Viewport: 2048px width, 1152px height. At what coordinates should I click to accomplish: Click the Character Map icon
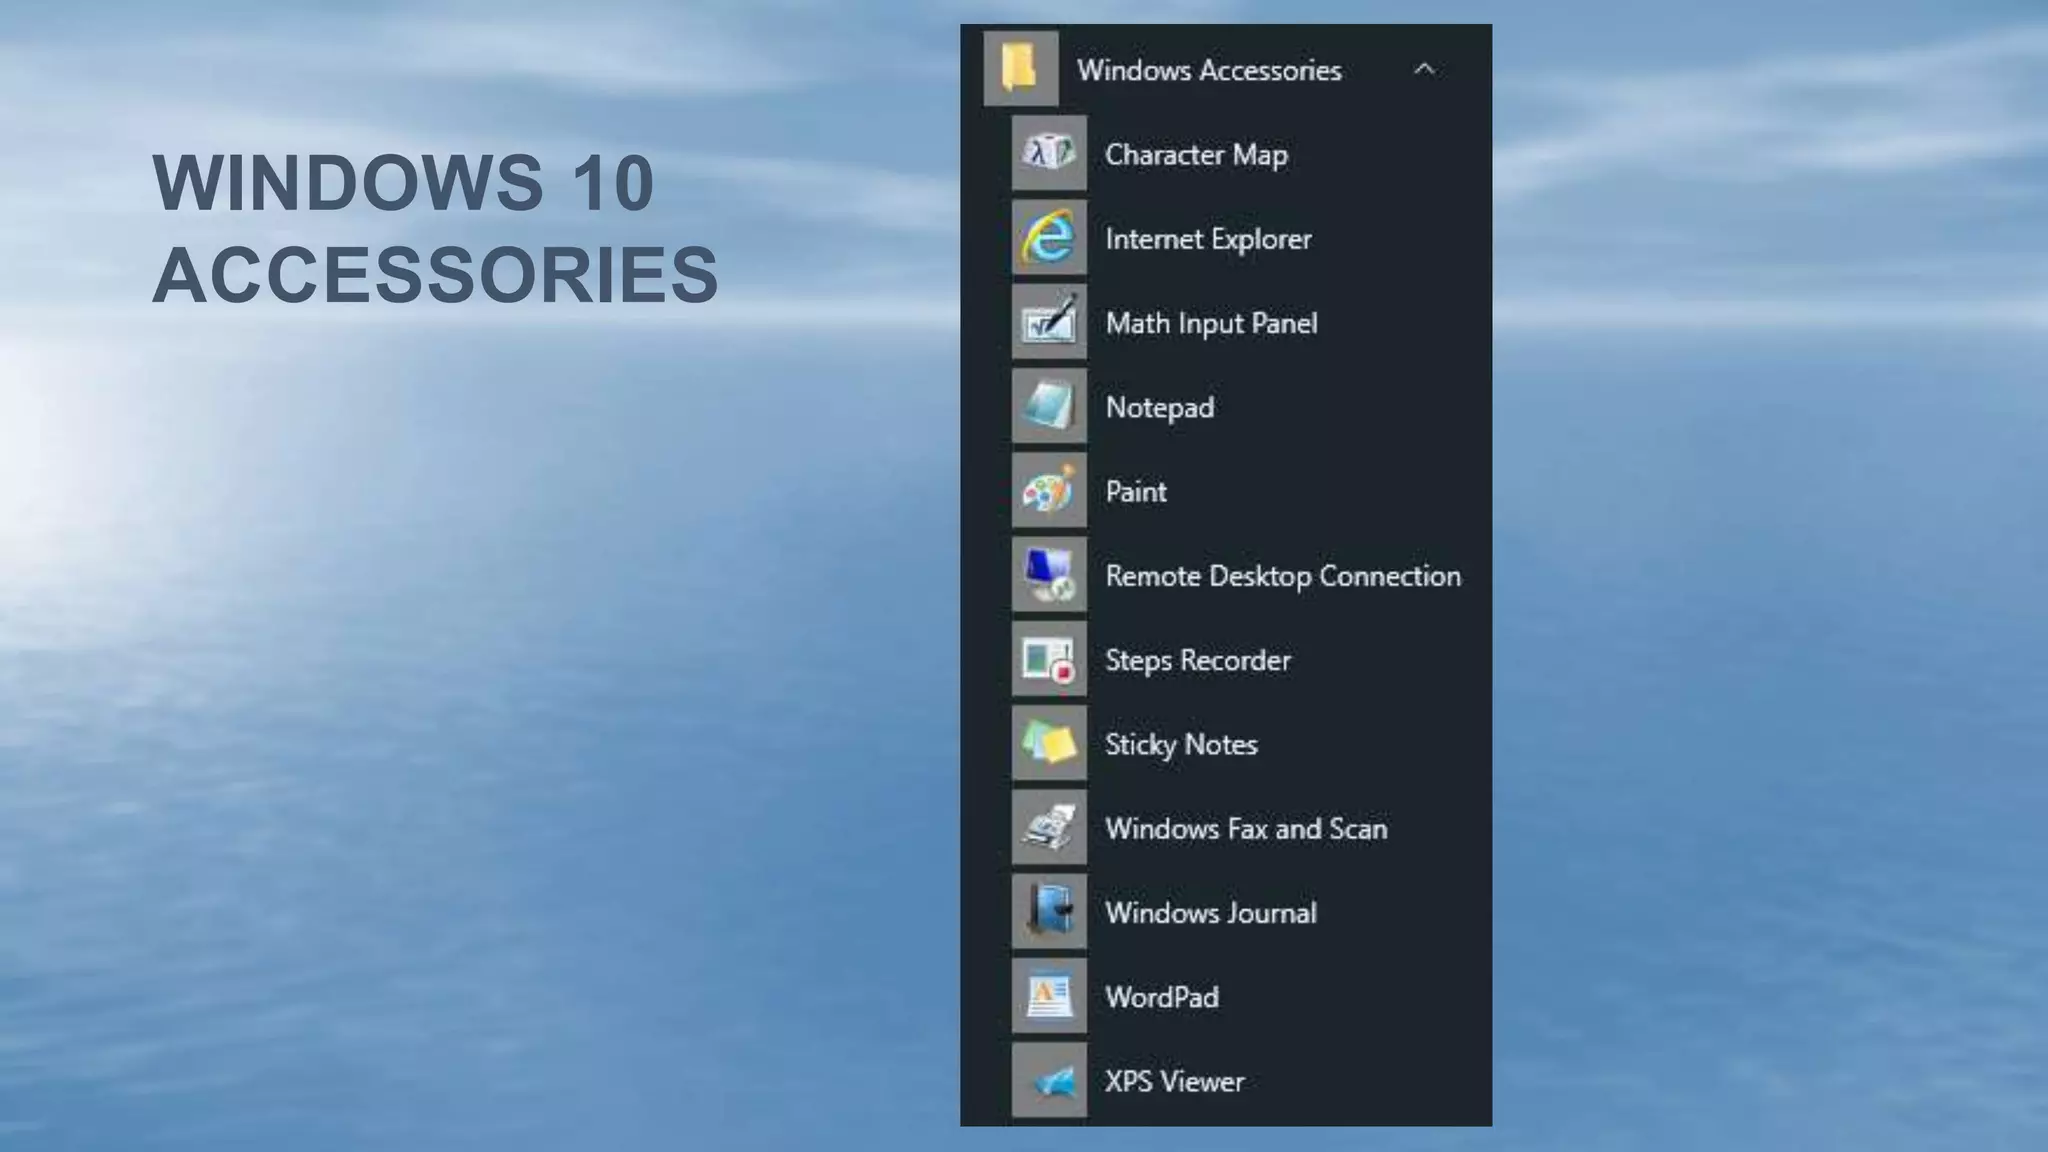click(x=1049, y=153)
